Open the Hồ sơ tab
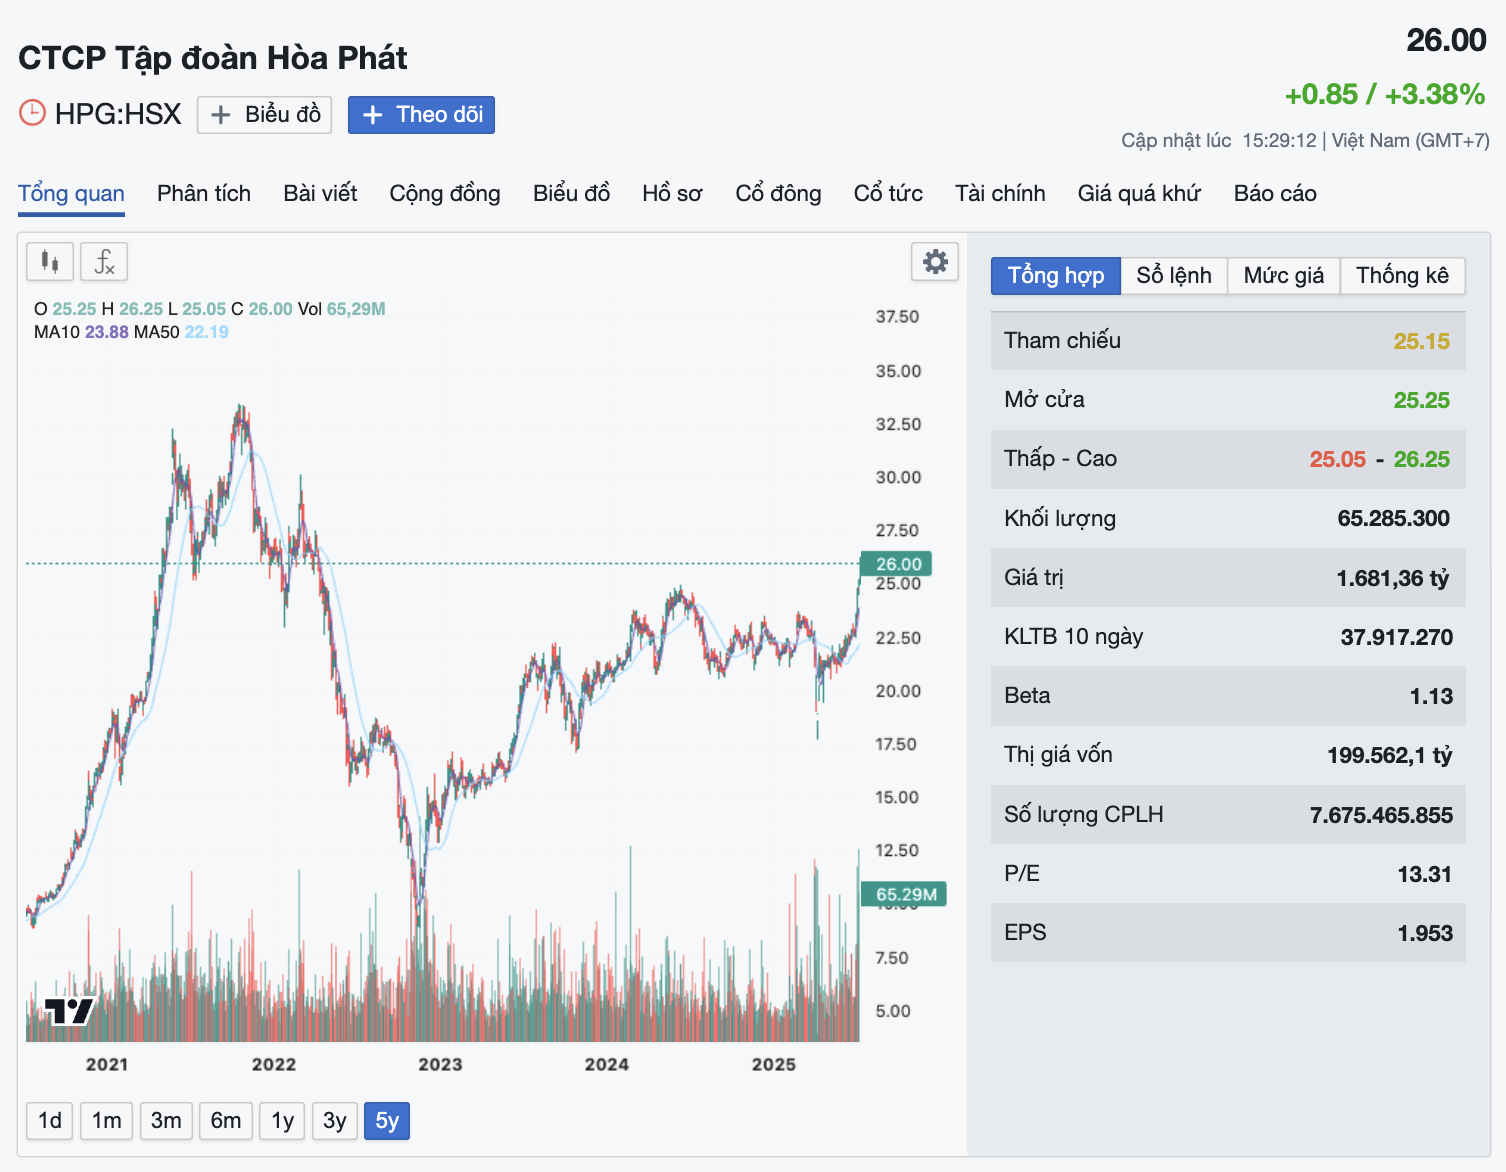 pyautogui.click(x=672, y=193)
